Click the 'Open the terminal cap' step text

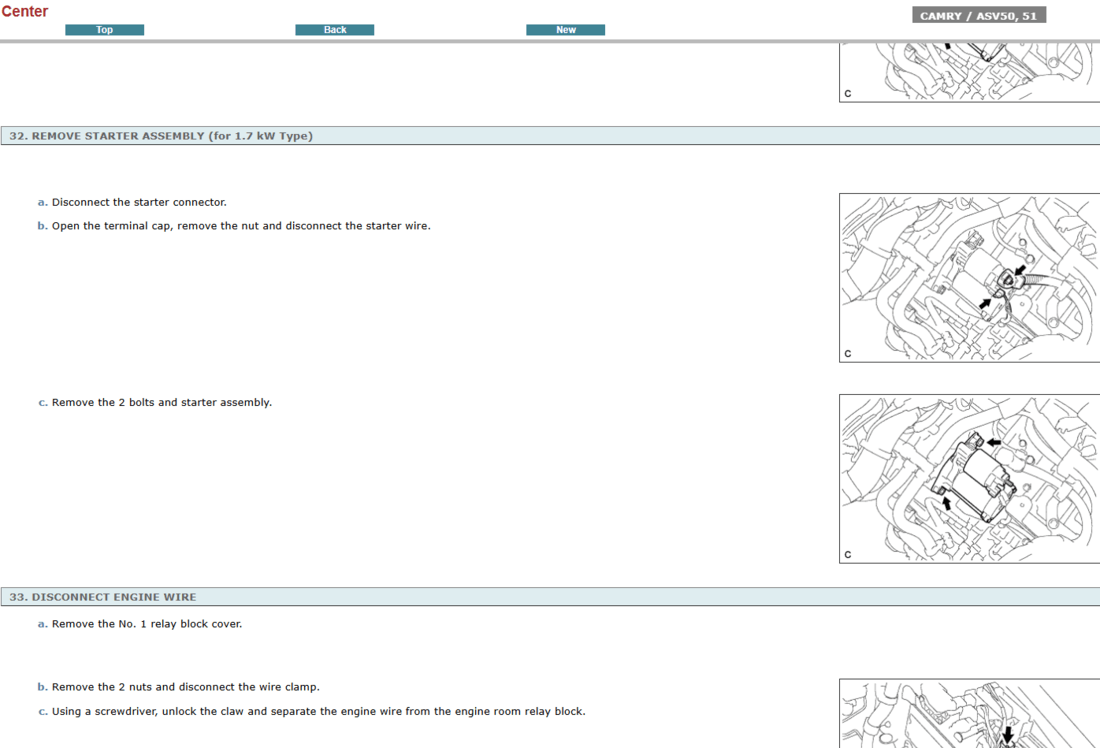tap(241, 226)
